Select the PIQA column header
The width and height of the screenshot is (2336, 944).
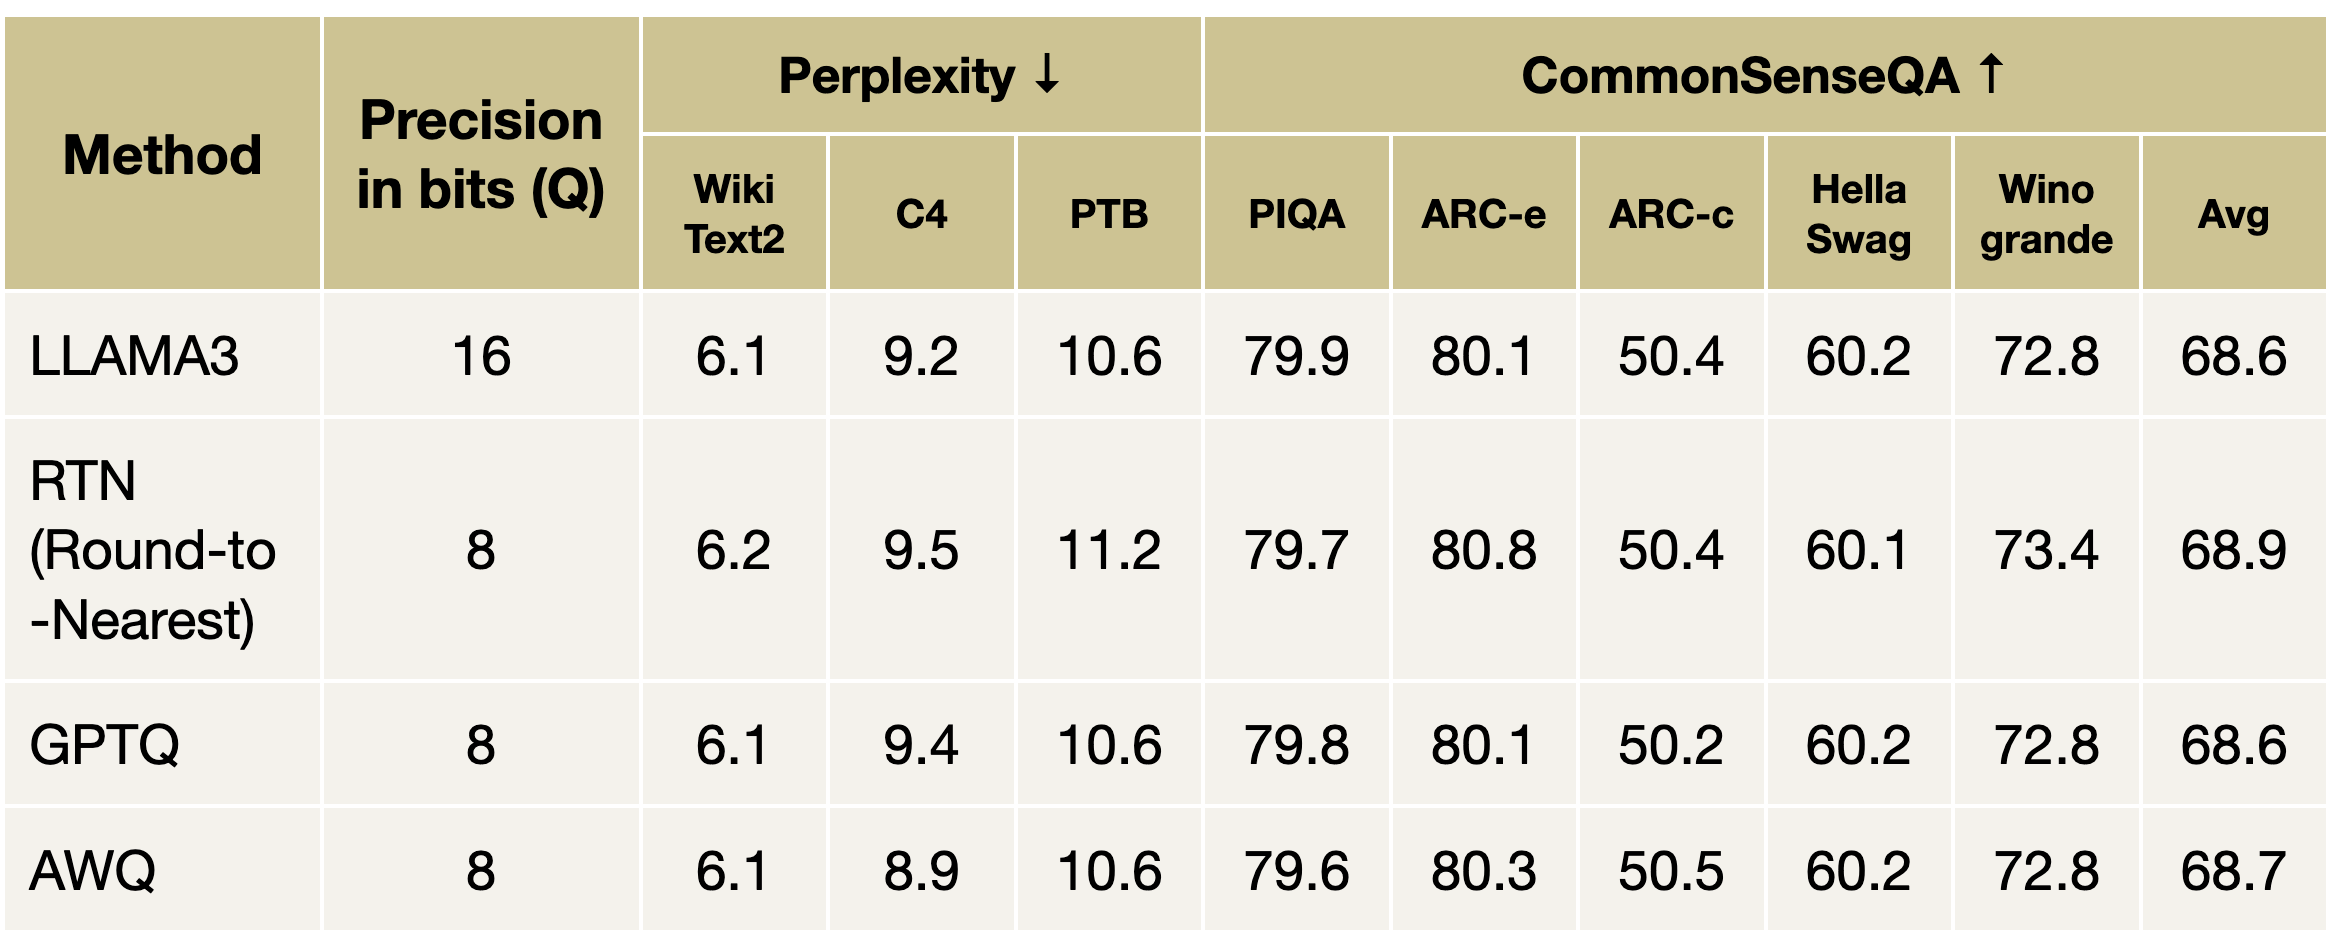coord(1296,214)
